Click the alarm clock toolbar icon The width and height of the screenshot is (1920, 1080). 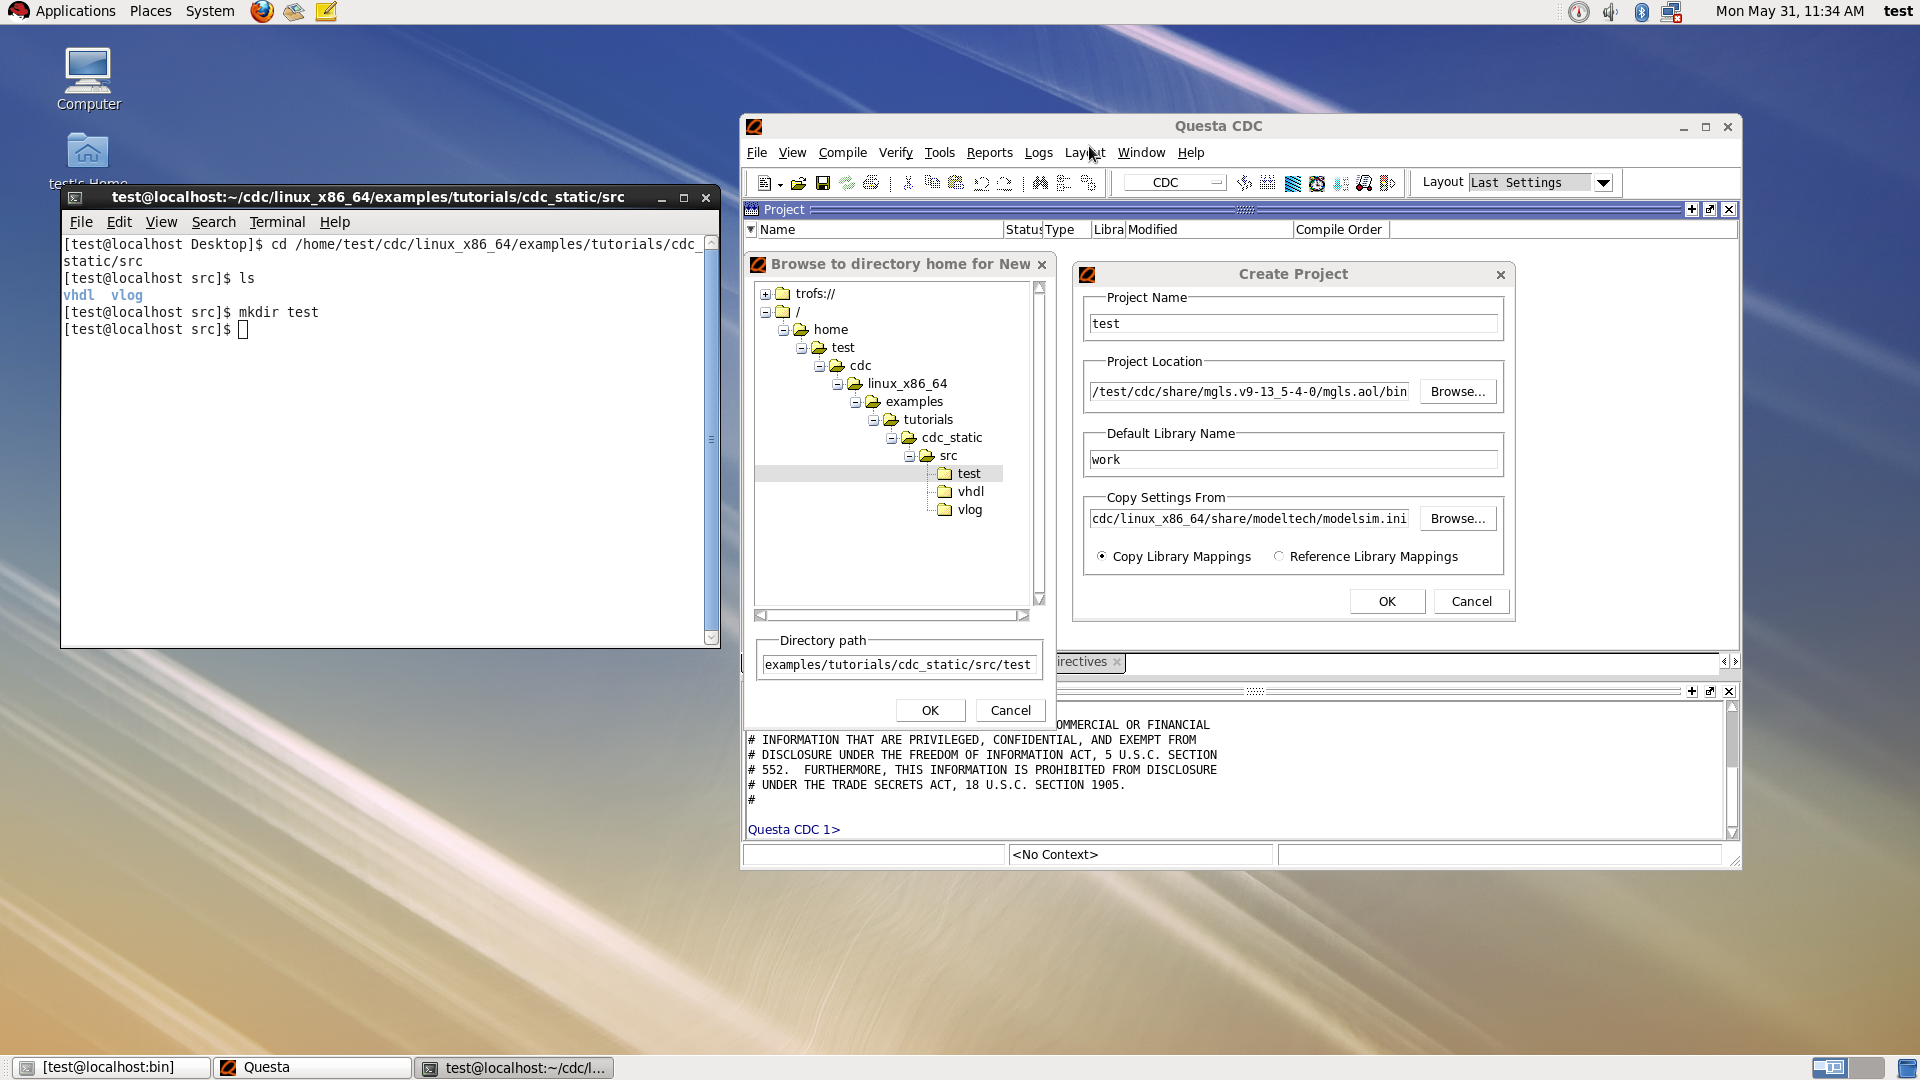click(1317, 183)
